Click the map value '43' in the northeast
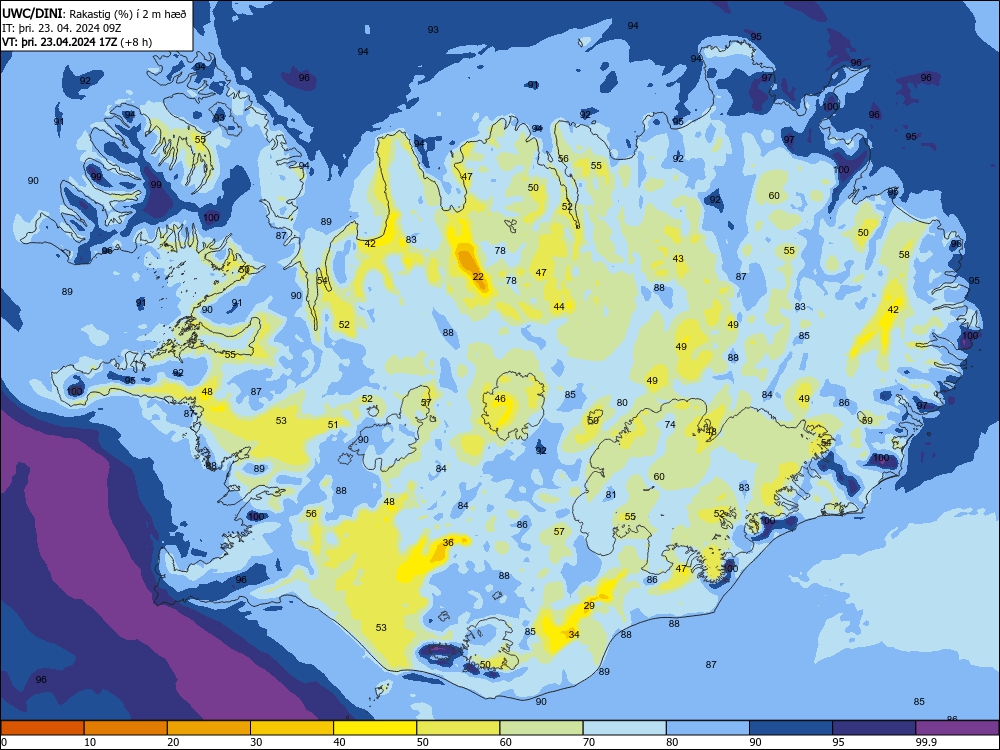Screen dimensions: 1000x750 [x=678, y=259]
